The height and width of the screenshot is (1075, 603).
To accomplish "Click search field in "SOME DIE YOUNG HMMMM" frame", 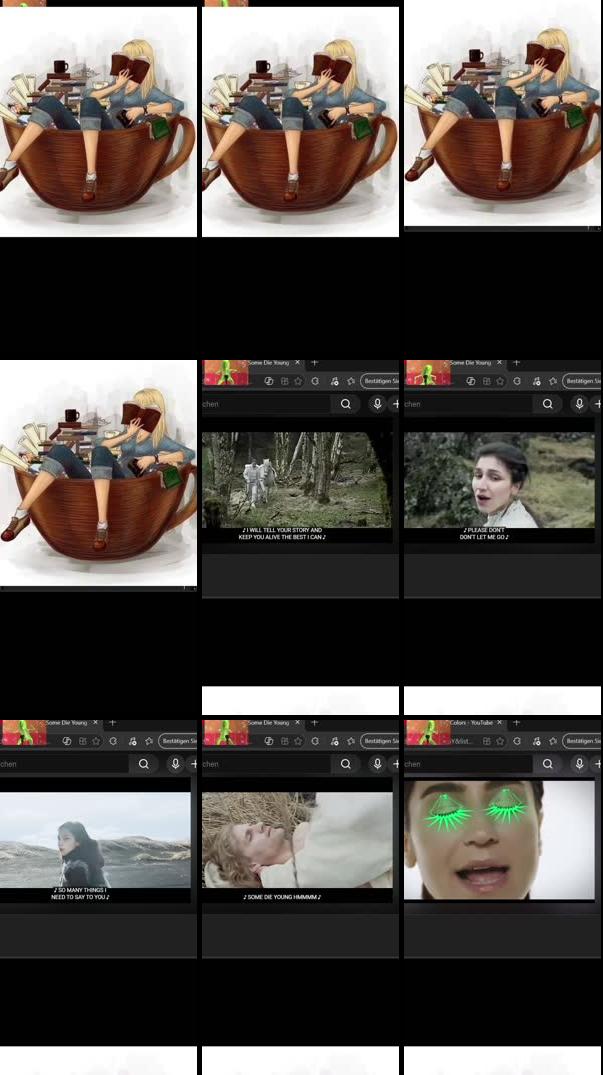I will click(x=267, y=764).
